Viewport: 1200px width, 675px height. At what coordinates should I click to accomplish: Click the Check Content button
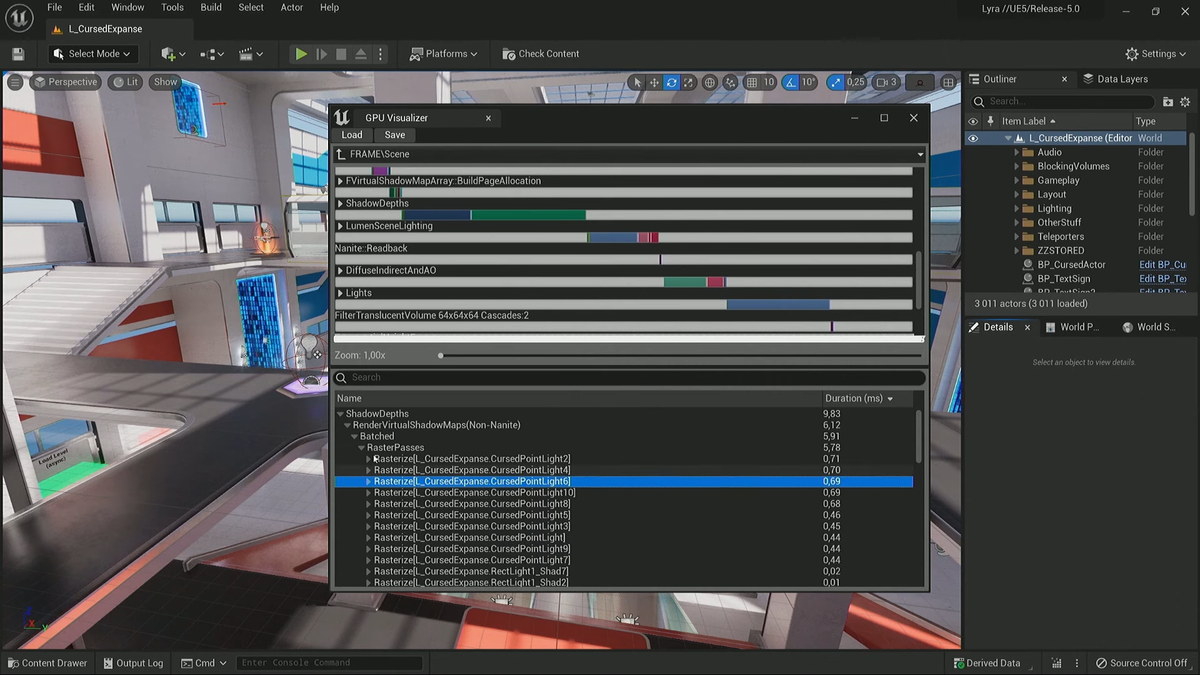[541, 54]
